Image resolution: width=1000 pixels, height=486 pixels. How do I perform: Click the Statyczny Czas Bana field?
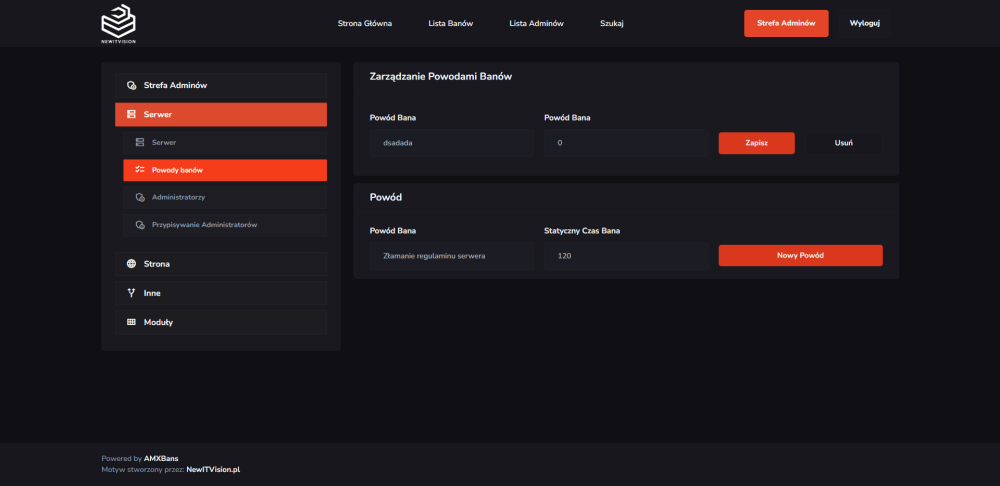626,256
